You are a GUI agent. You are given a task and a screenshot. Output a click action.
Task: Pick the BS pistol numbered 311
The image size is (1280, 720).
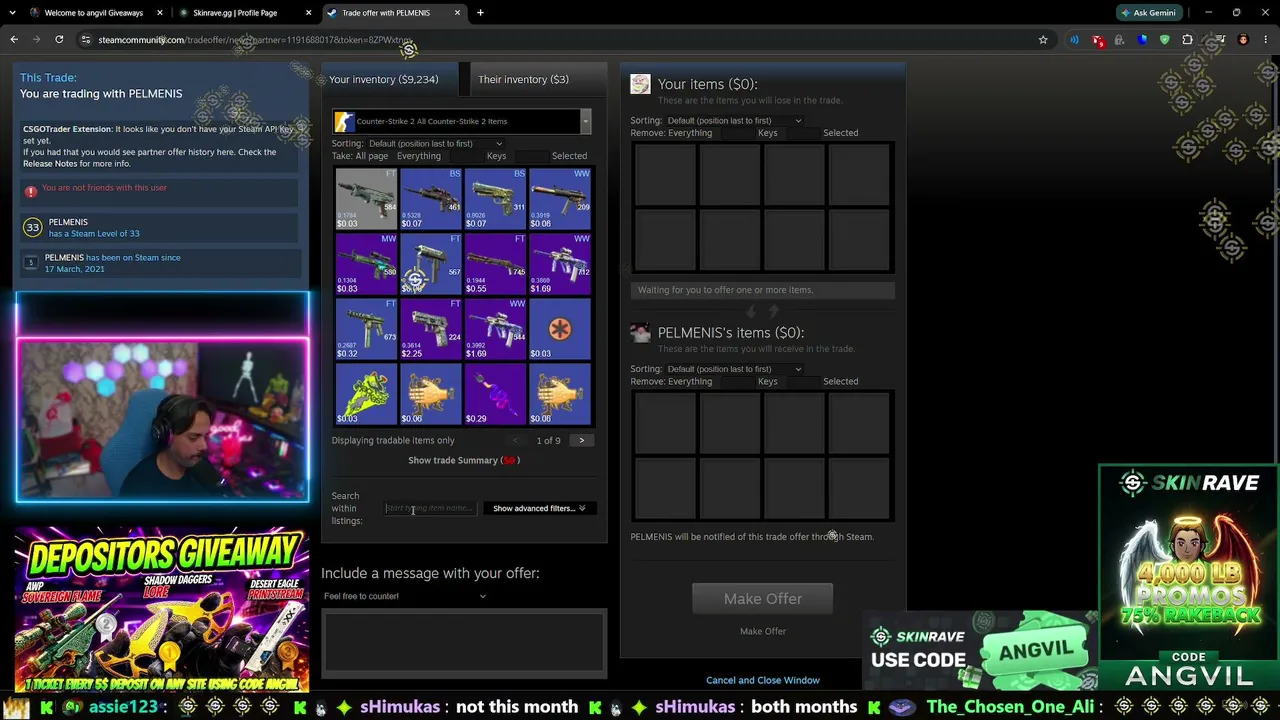495,198
